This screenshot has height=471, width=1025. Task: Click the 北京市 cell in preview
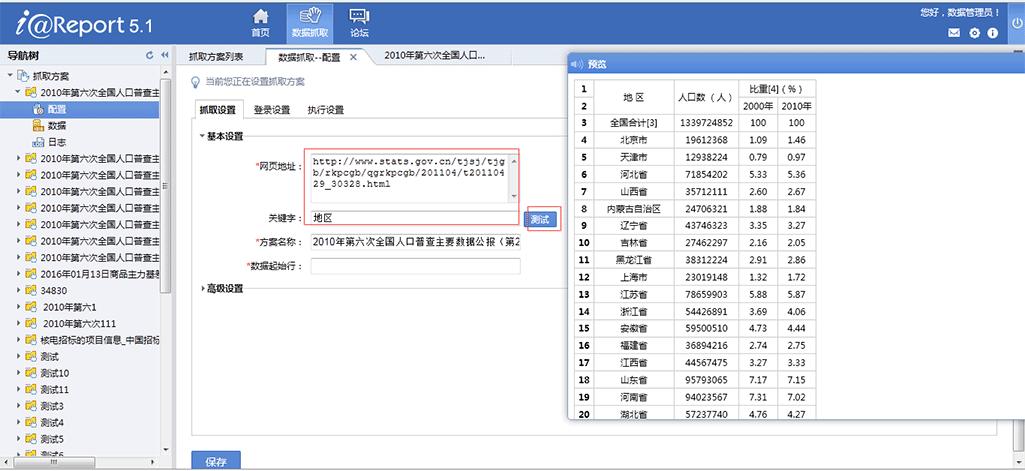633,140
